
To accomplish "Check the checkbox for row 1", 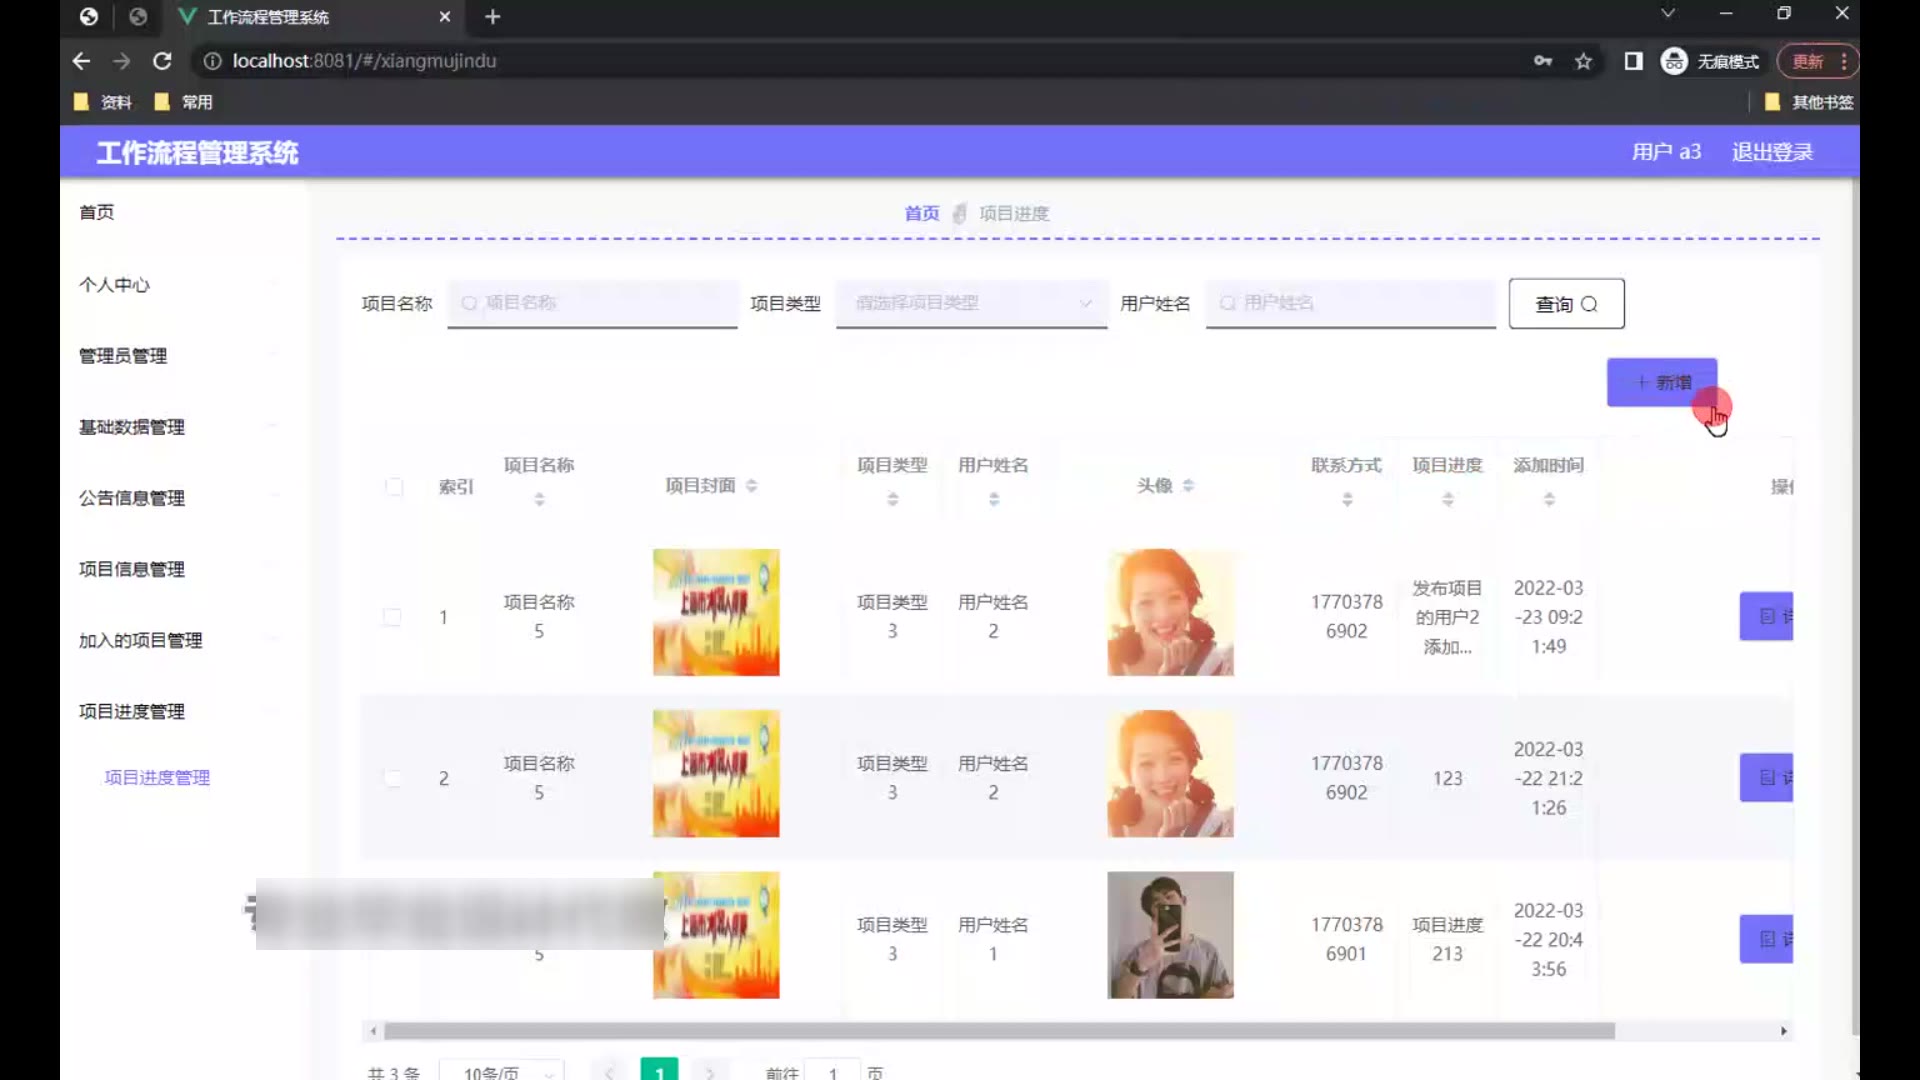I will point(392,617).
